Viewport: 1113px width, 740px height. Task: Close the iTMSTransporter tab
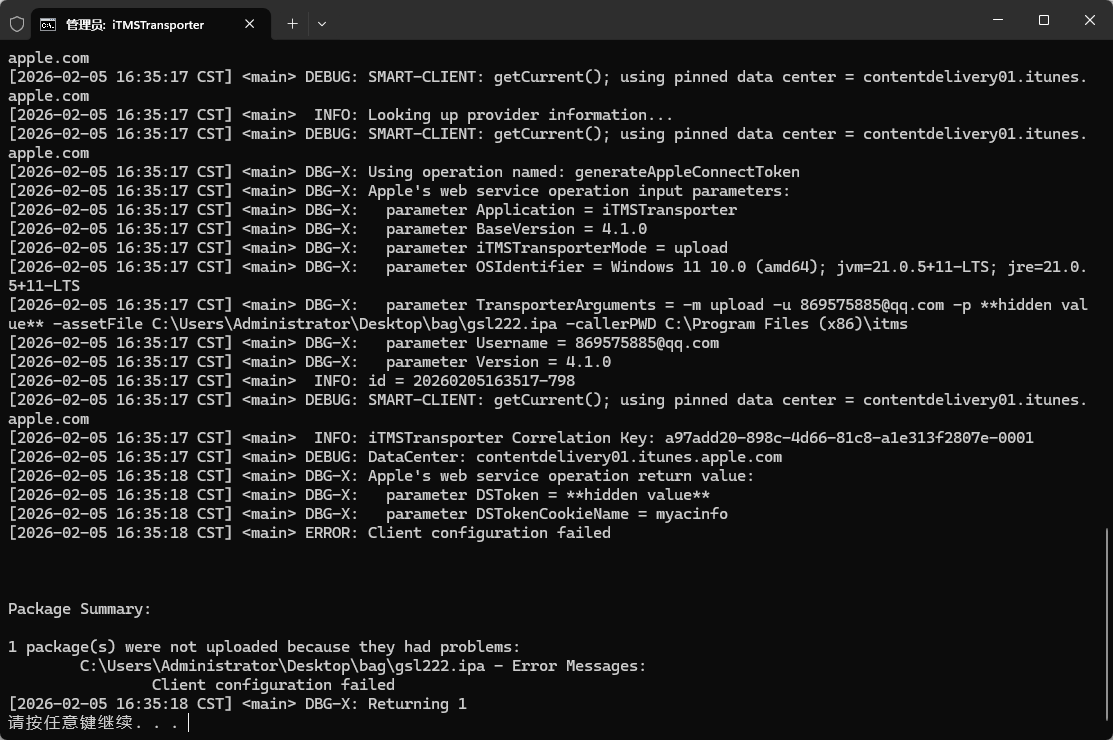tap(249, 24)
